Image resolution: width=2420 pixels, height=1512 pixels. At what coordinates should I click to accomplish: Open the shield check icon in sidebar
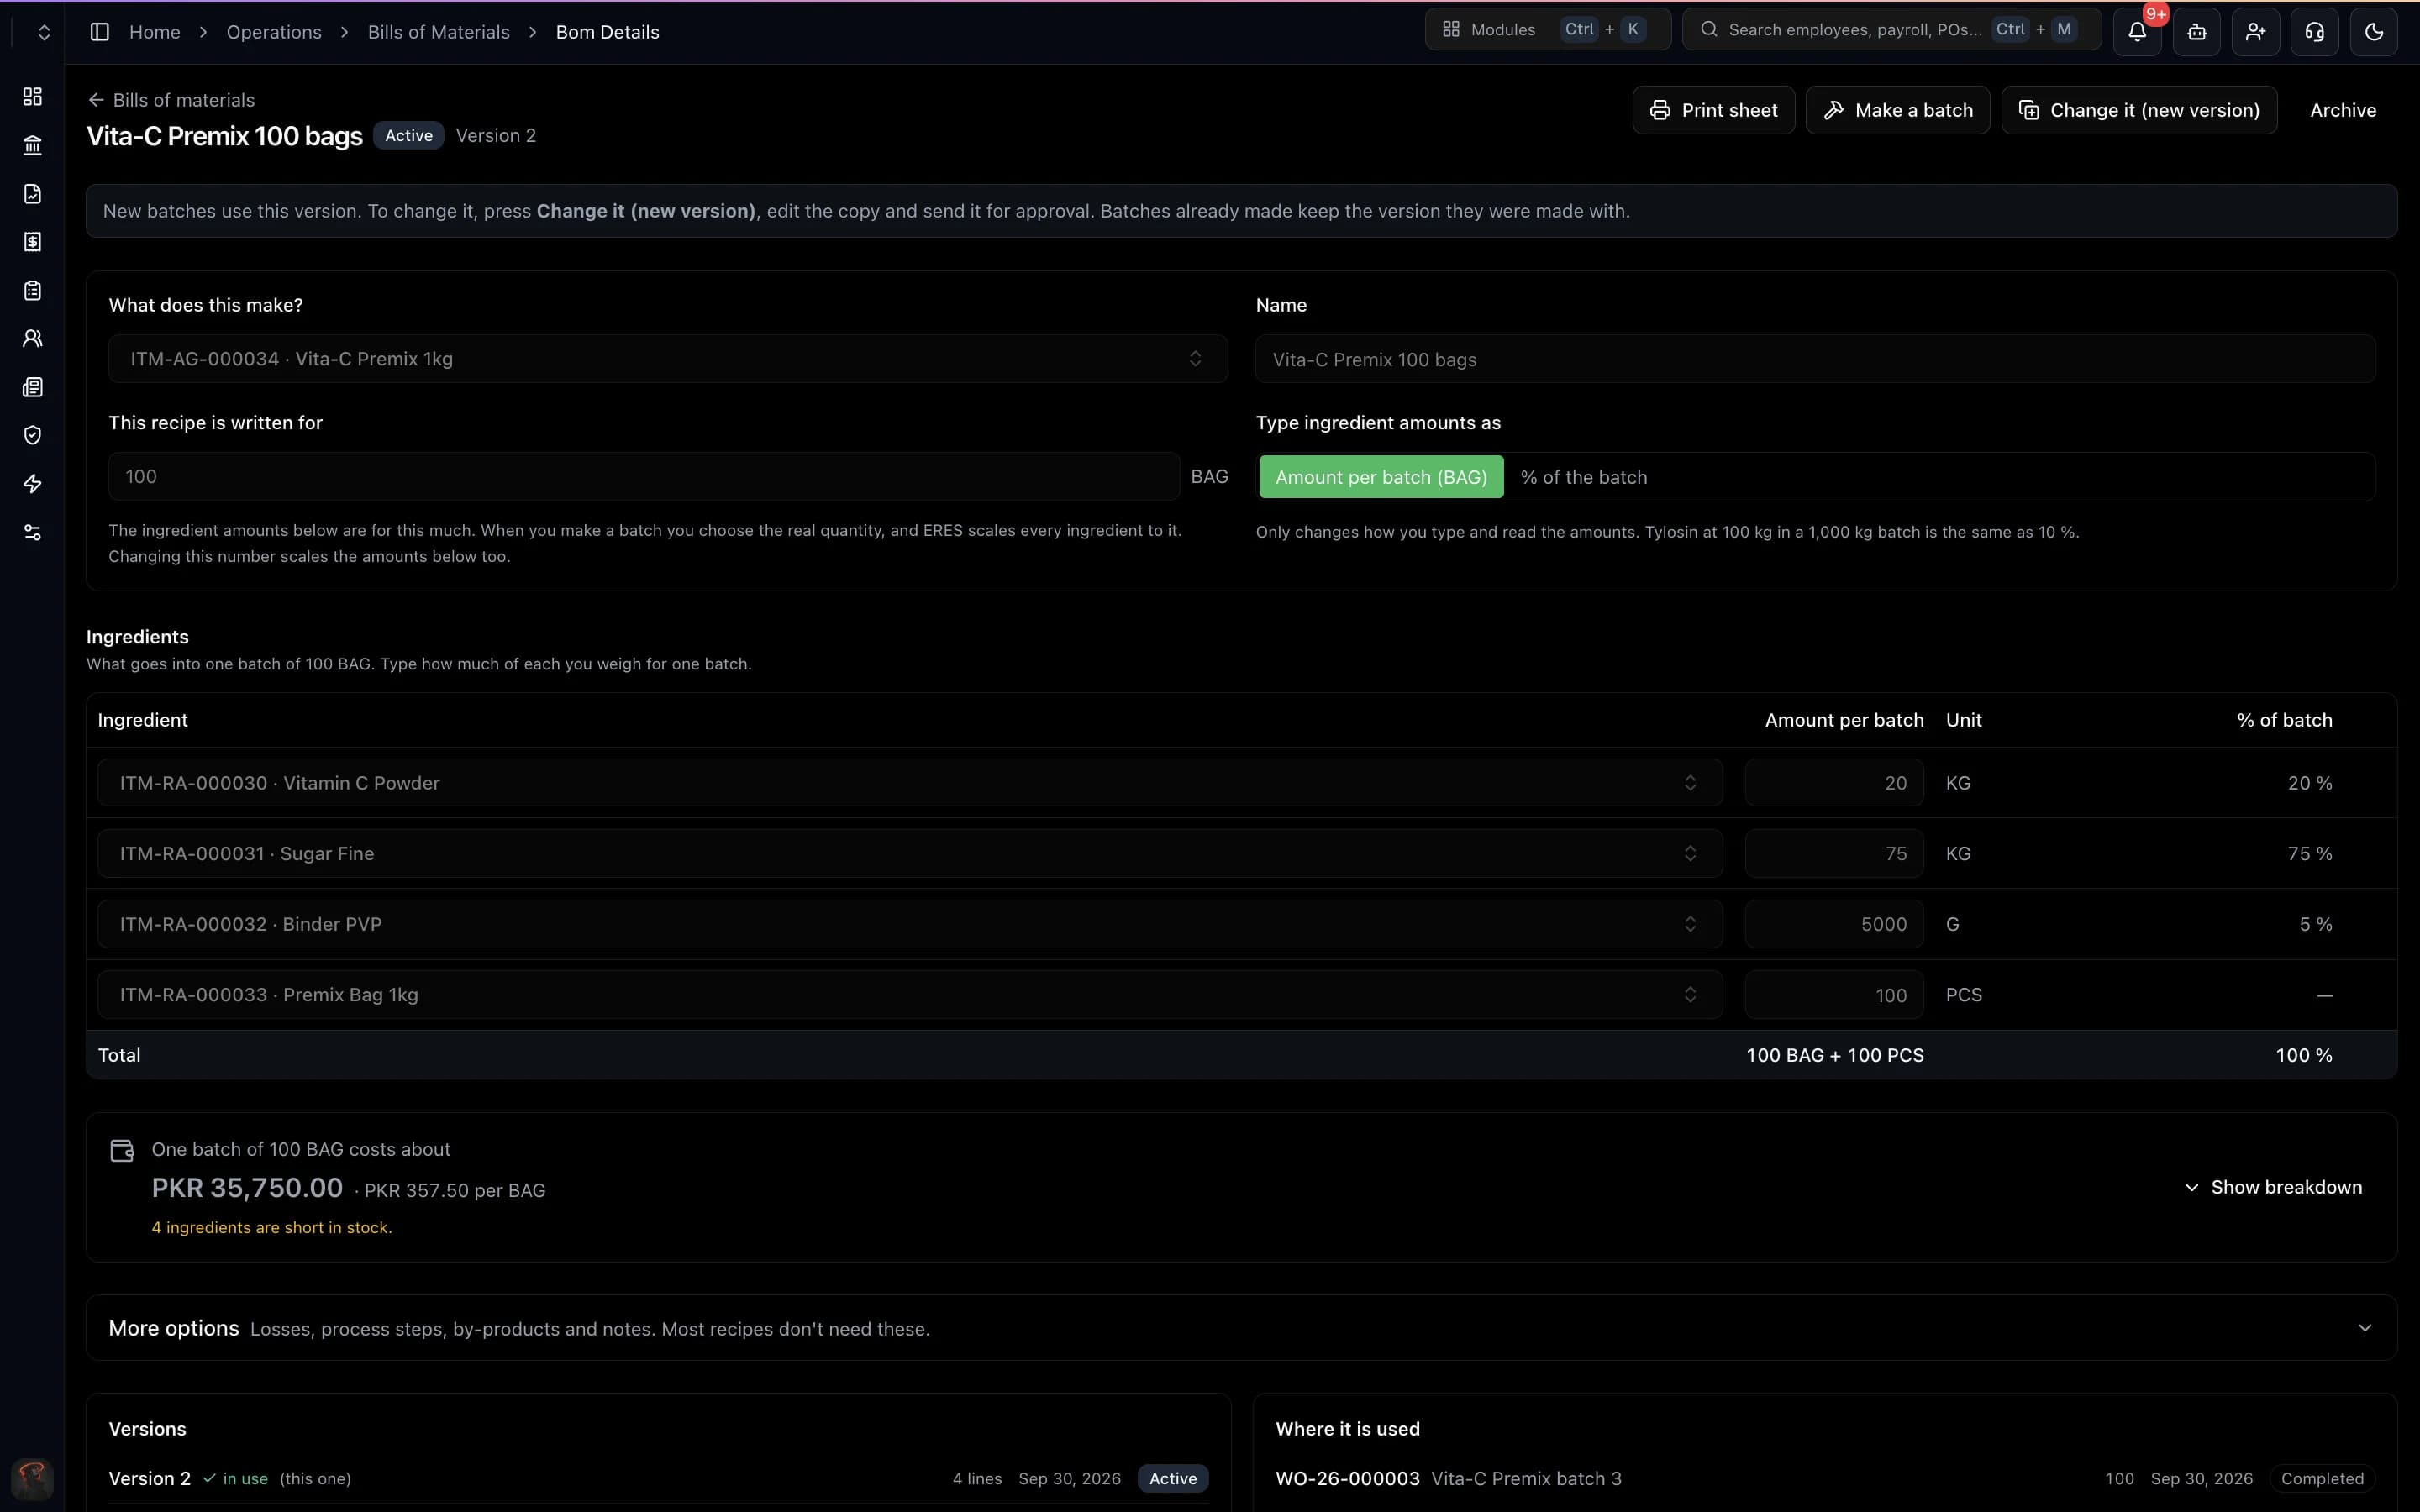pos(32,435)
